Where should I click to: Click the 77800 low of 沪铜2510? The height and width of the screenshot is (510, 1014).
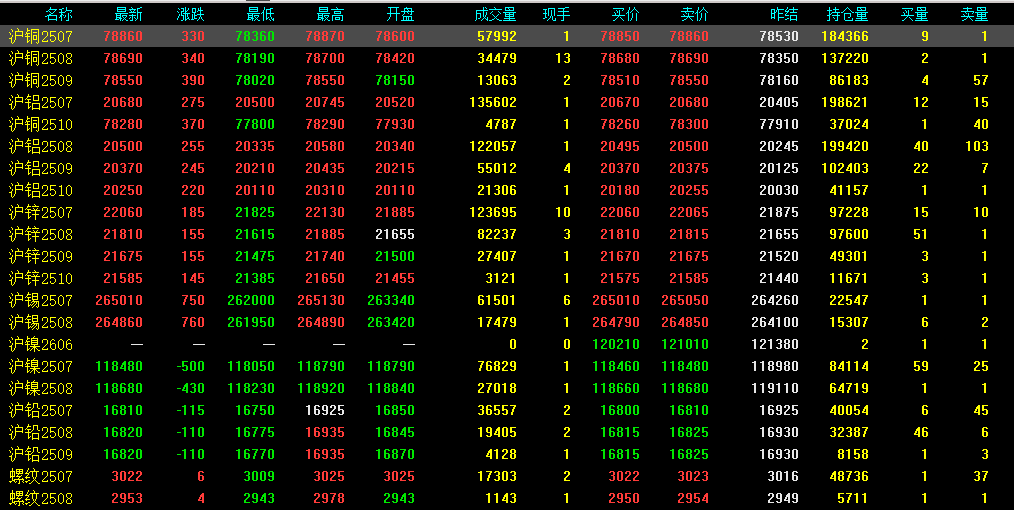(255, 125)
